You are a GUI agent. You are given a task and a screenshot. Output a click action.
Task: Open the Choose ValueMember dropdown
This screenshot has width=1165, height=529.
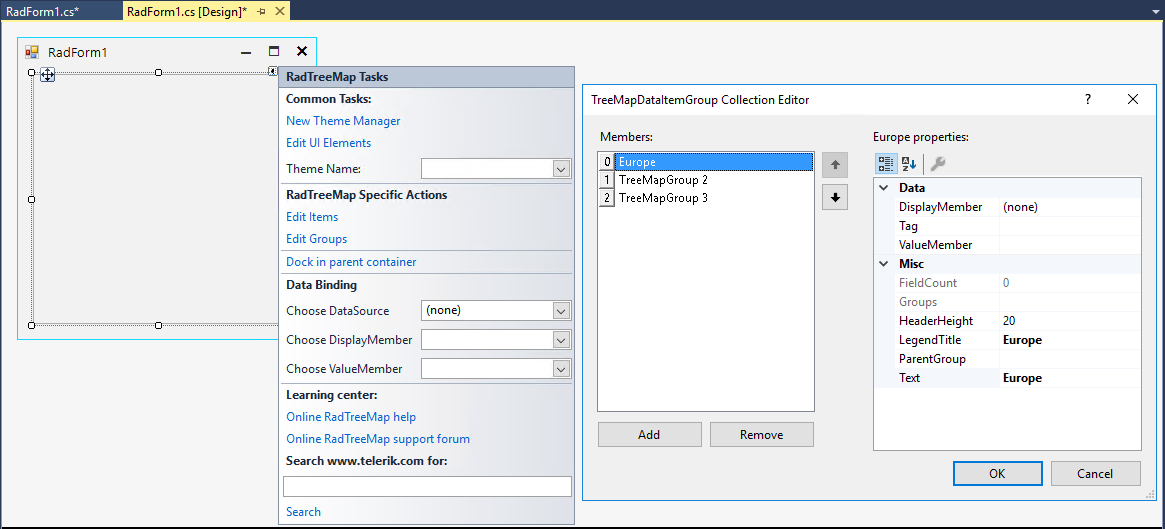562,369
